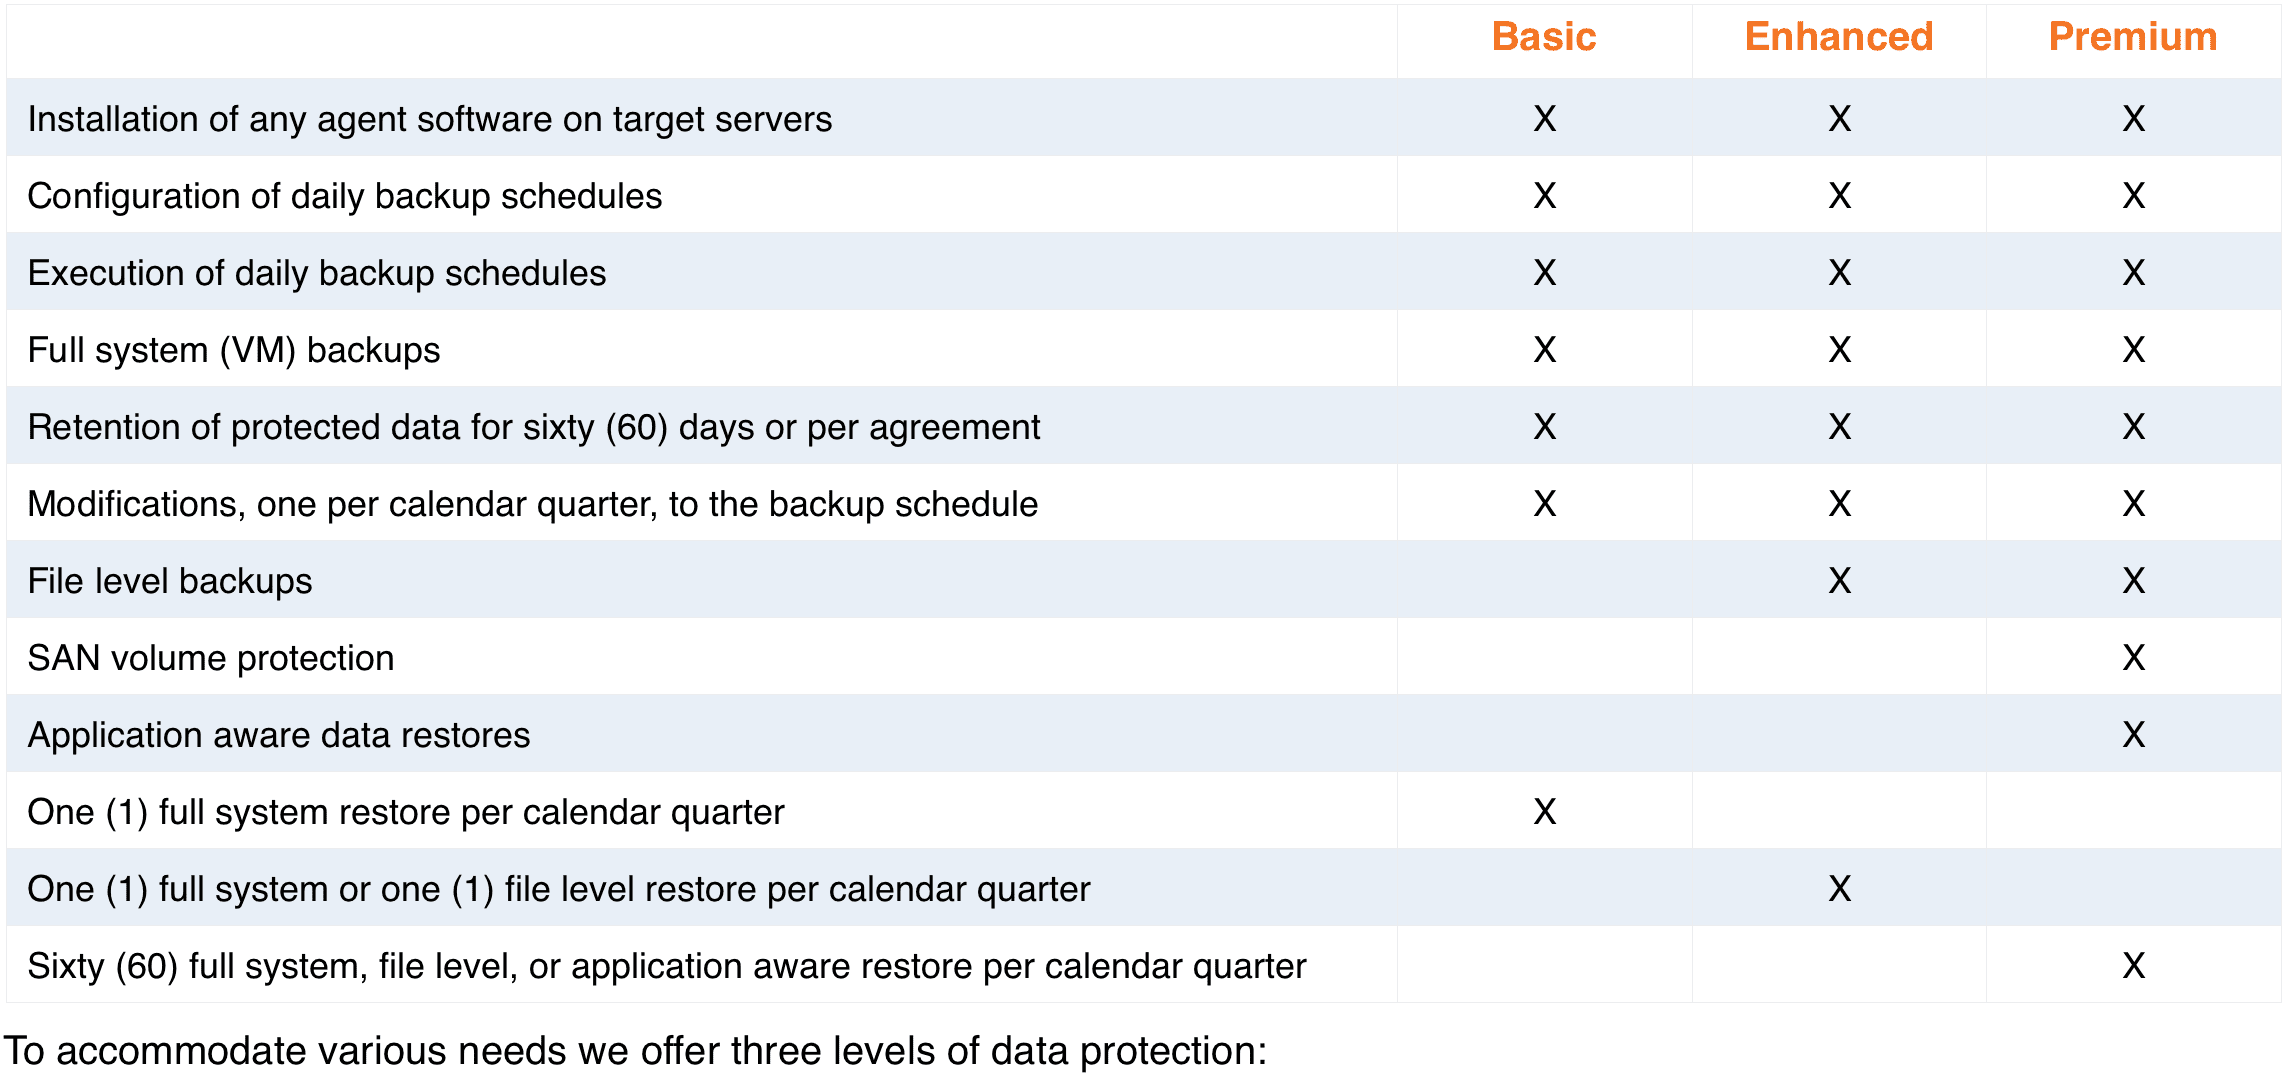The image size is (2290, 1084).
Task: Click the sentence about three levels of data protection
Action: click(x=636, y=1051)
